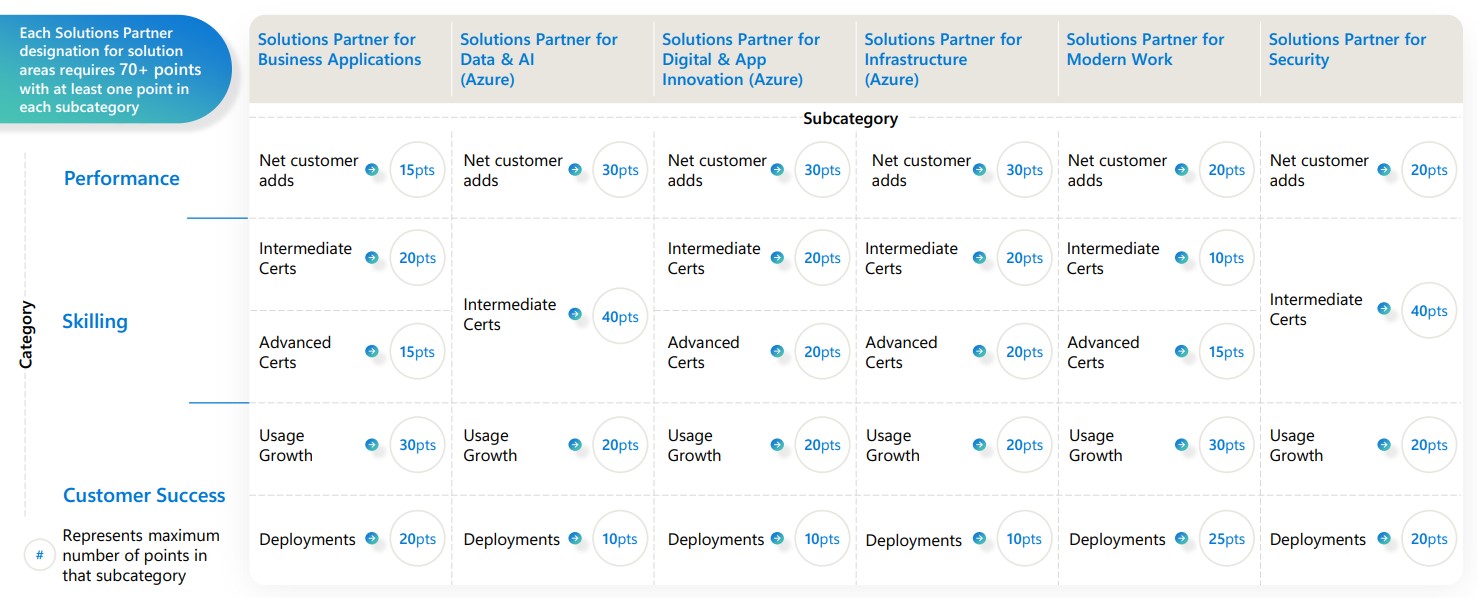Click the Customer Success category label
Screen dimensions: 1477x598
(x=144, y=495)
